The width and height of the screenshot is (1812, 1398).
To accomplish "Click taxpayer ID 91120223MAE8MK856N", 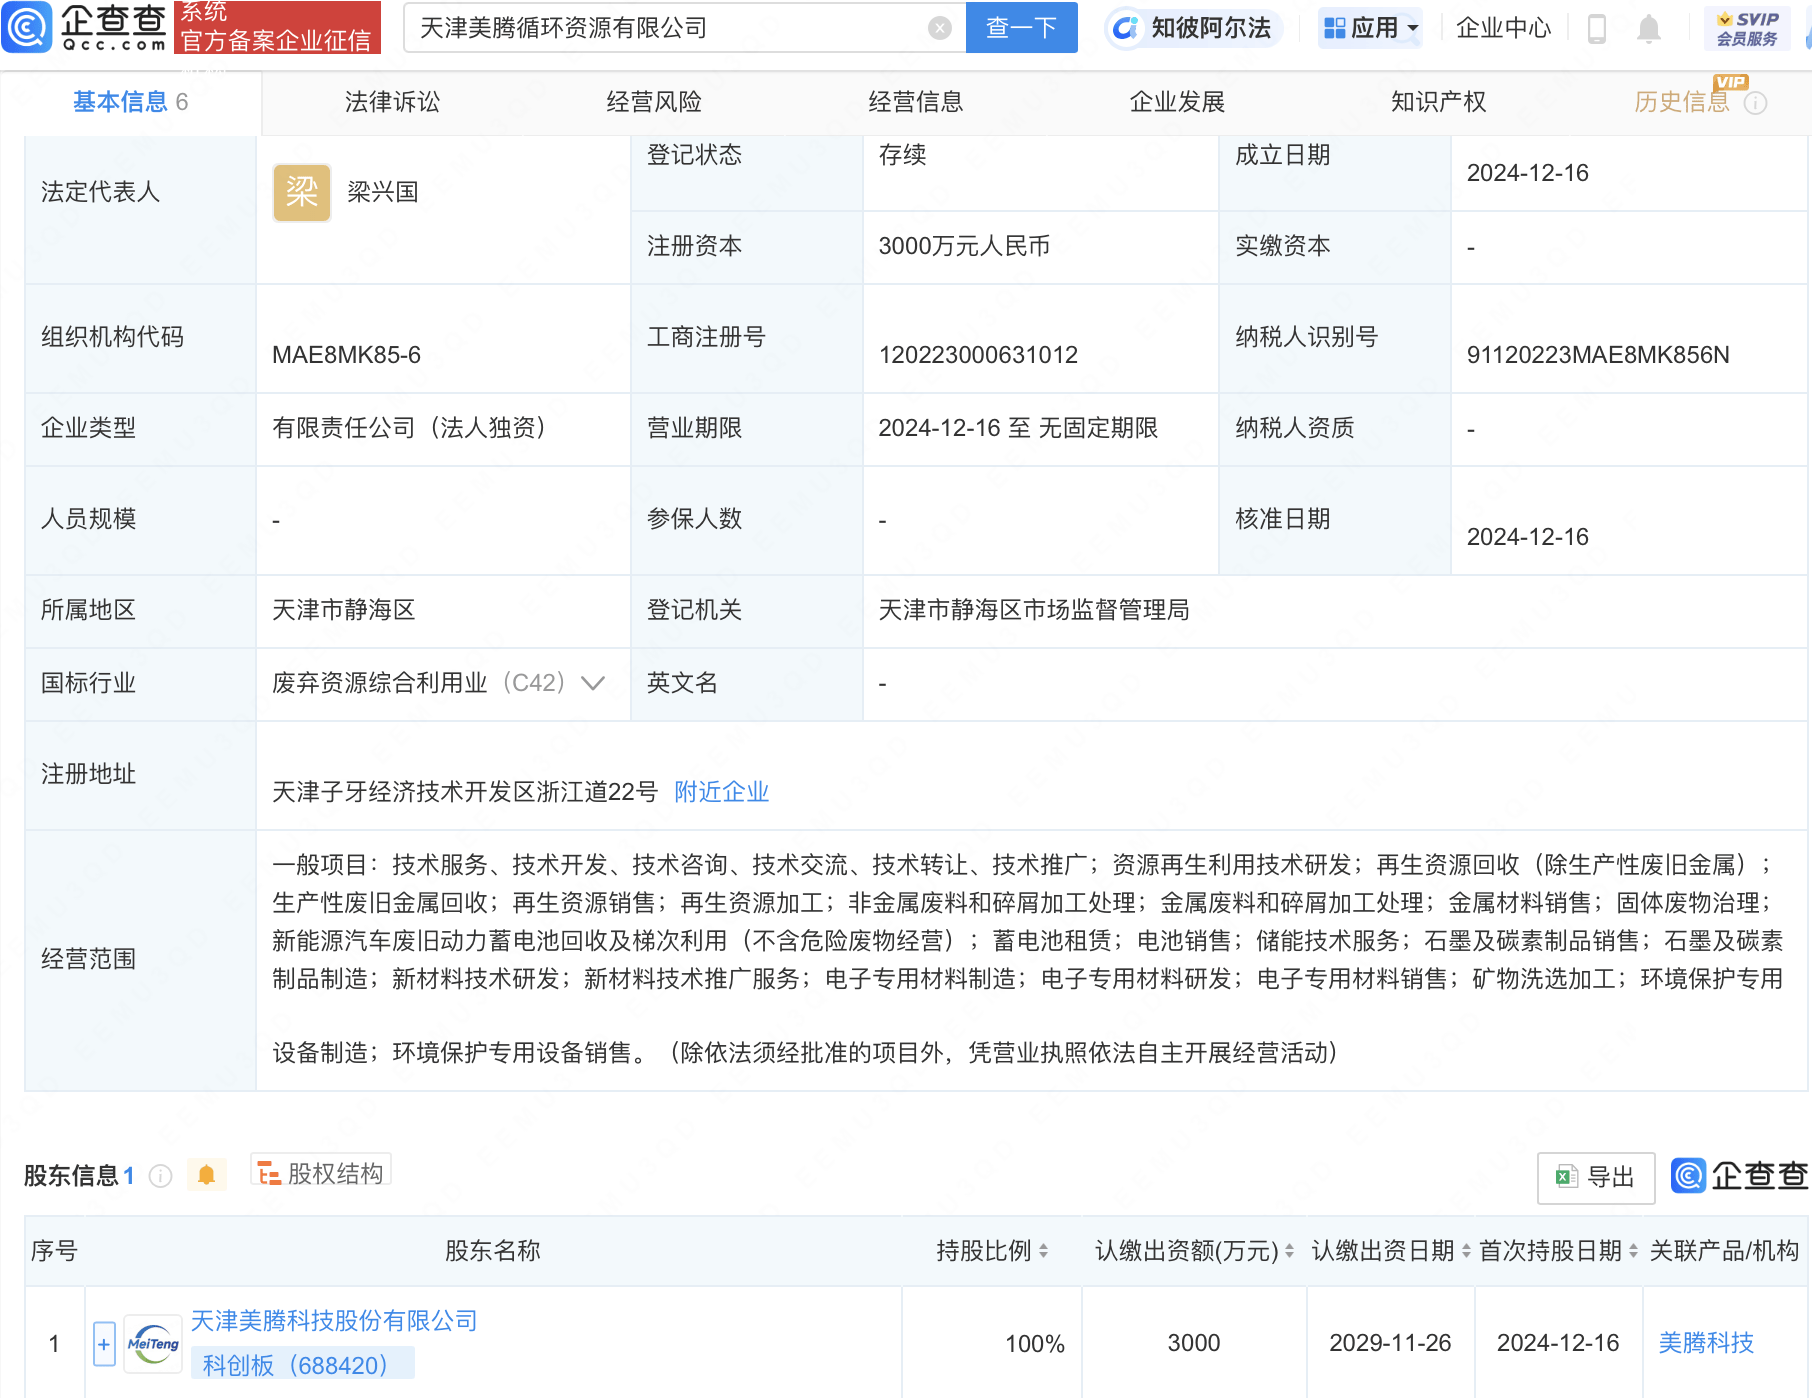I will (1597, 355).
